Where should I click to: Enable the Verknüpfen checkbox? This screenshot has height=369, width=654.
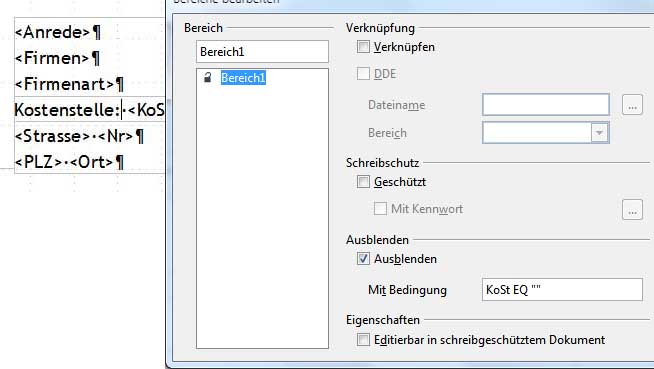tap(363, 47)
